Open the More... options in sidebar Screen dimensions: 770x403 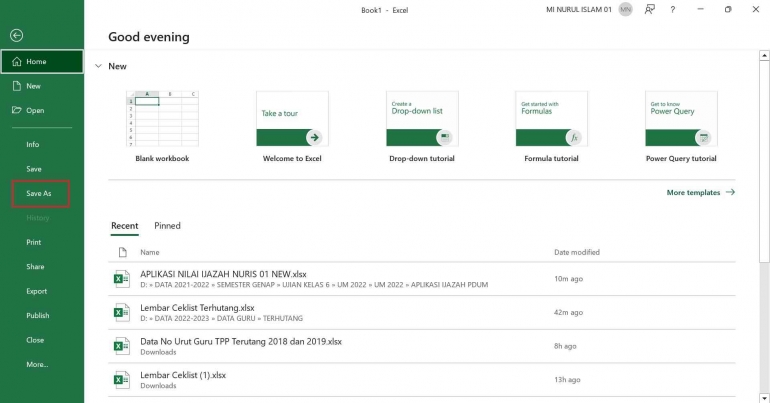click(37, 365)
